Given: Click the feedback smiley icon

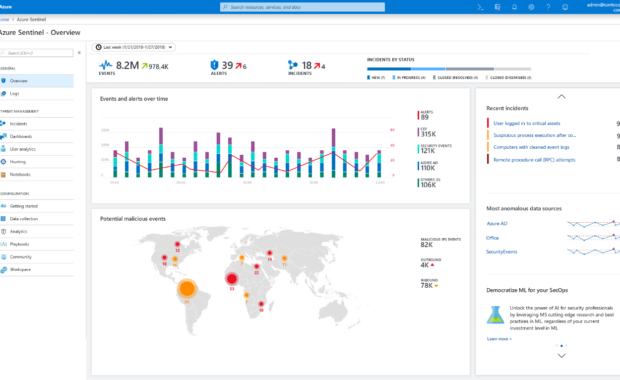Looking at the screenshot, I should (565, 7).
